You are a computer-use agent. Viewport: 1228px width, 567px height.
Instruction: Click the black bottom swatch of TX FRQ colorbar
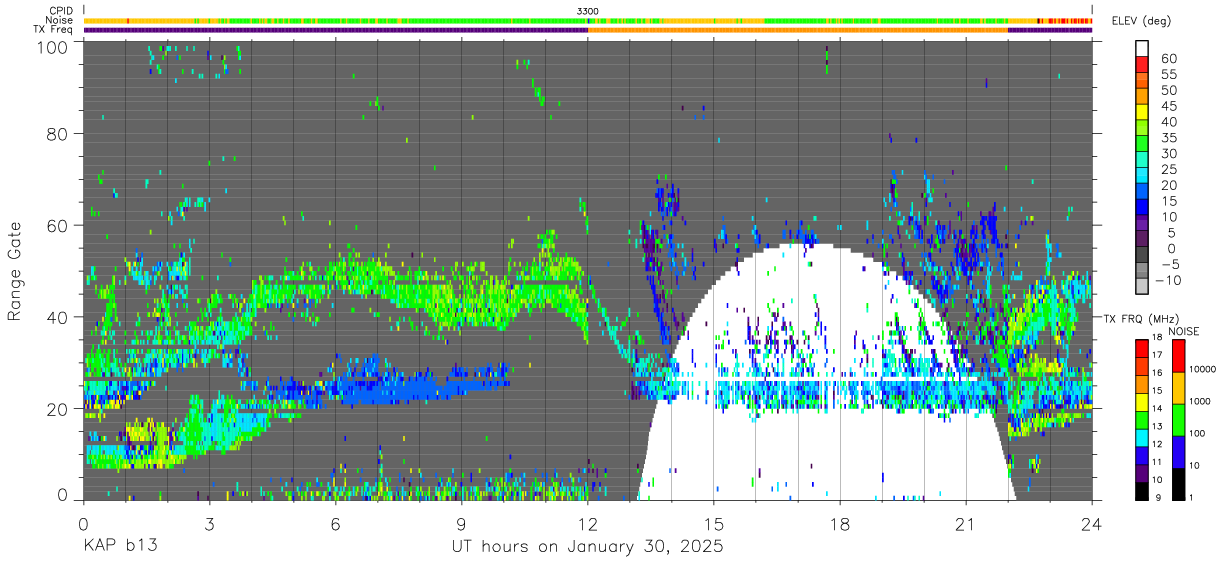pos(1142,489)
